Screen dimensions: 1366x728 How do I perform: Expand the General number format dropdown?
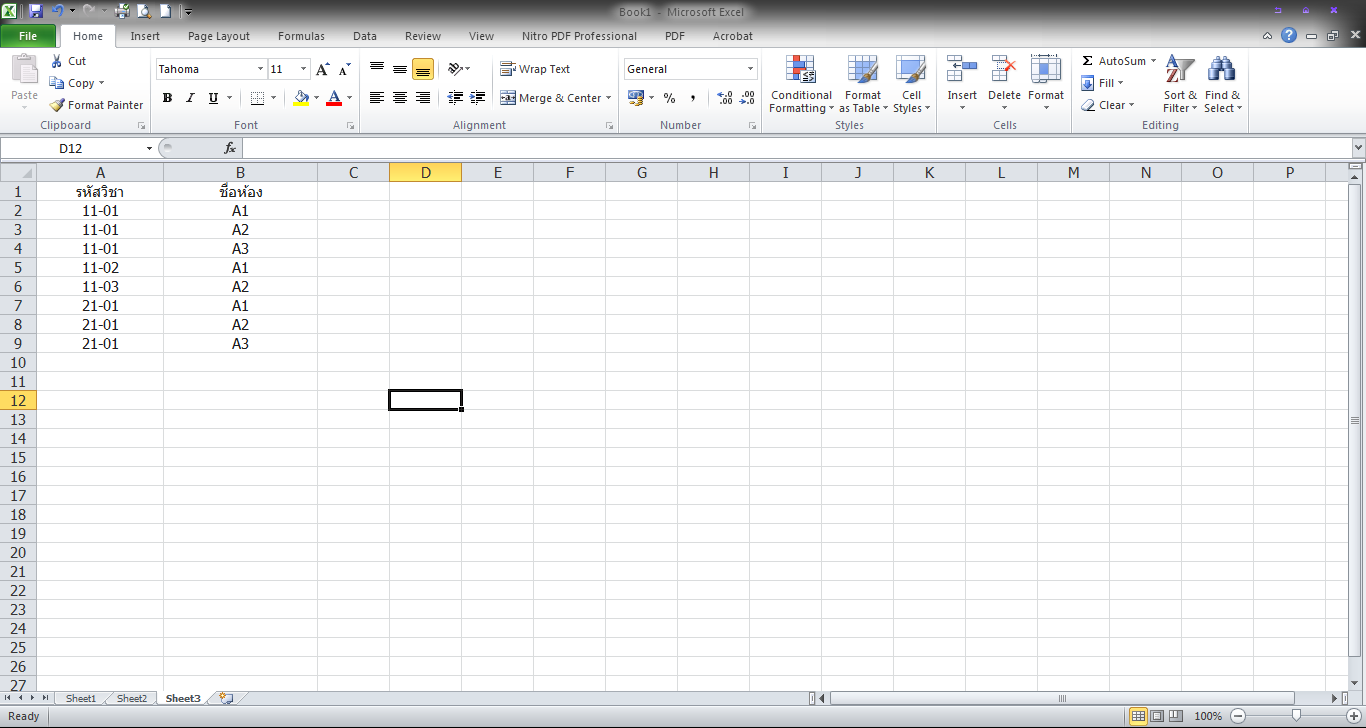[751, 69]
